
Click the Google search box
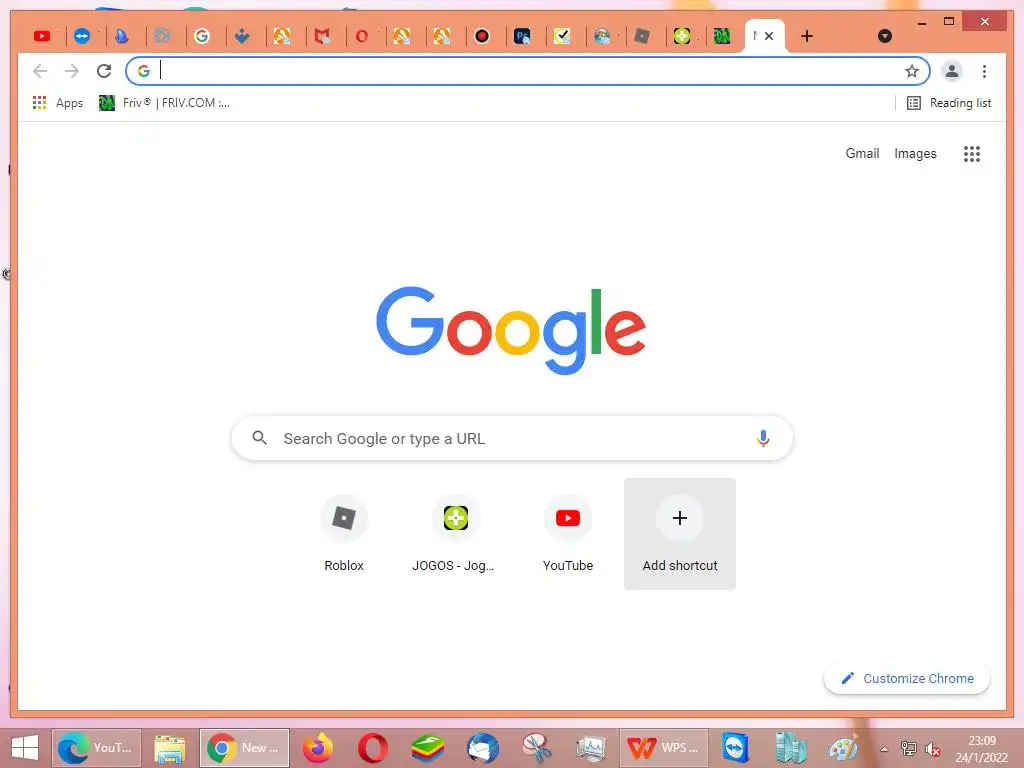coord(512,438)
